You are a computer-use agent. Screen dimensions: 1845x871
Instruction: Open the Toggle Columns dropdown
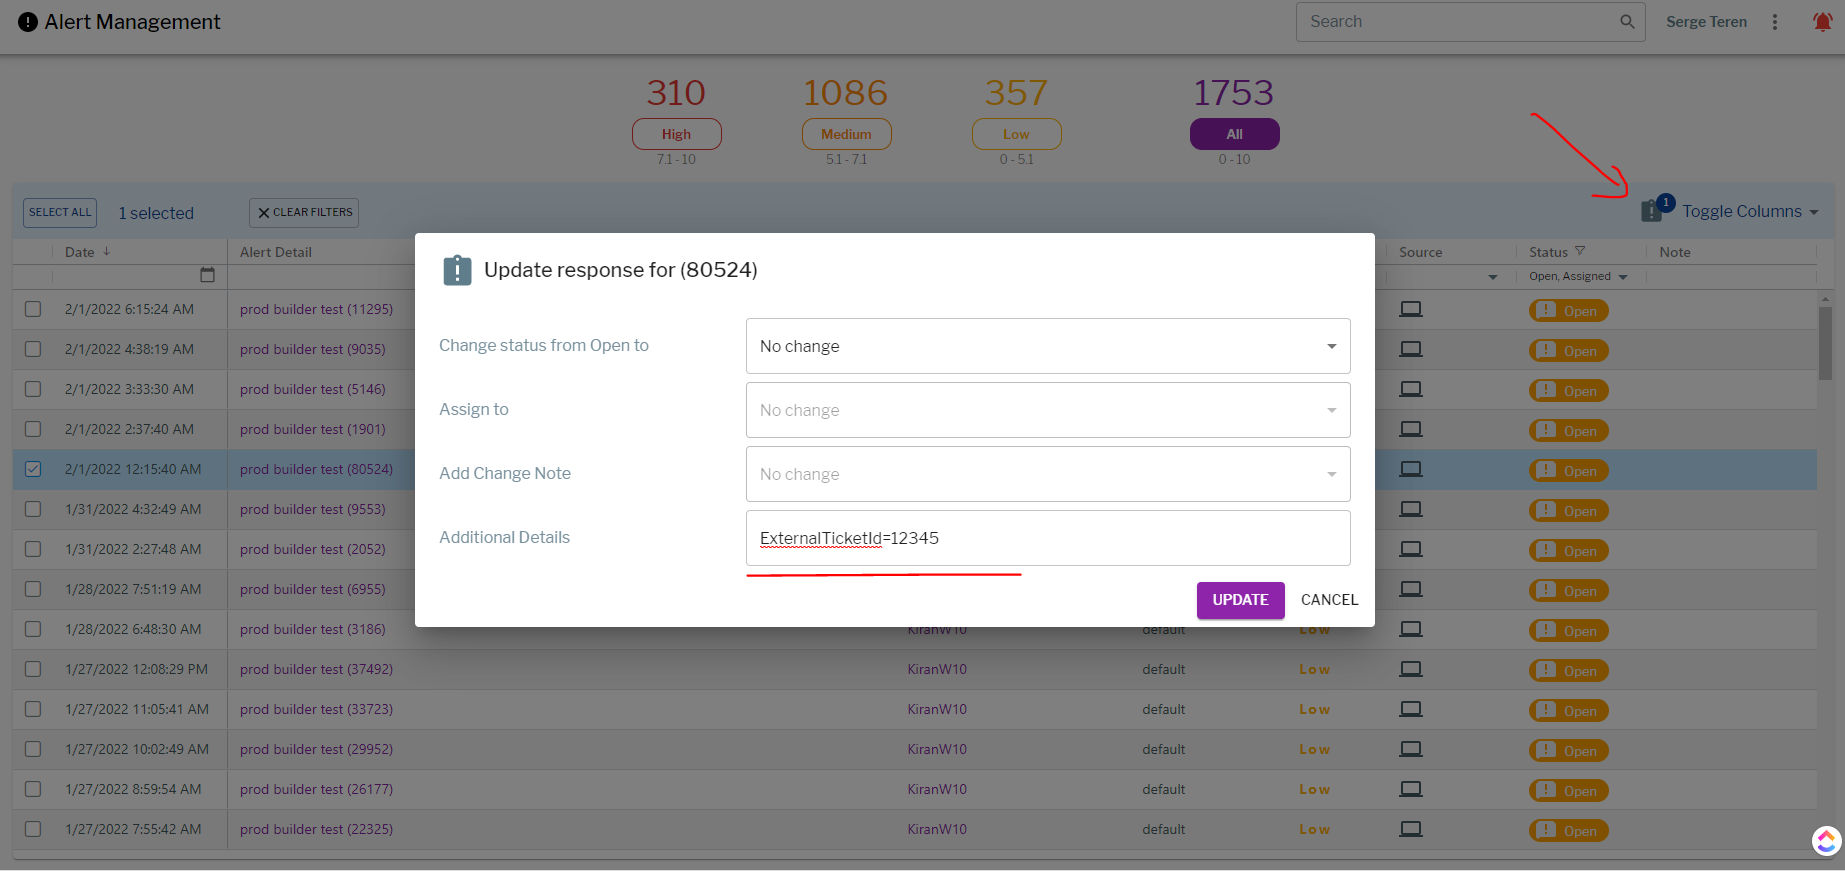click(x=1749, y=212)
